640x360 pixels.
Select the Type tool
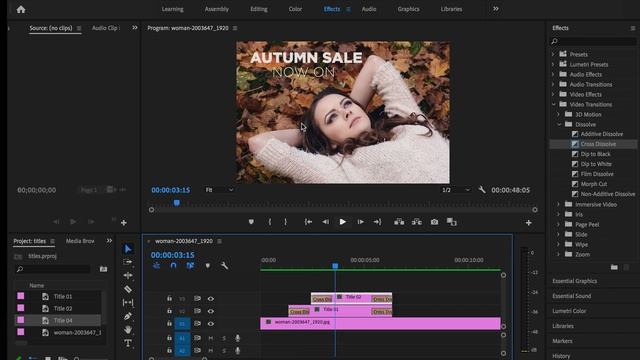point(128,343)
